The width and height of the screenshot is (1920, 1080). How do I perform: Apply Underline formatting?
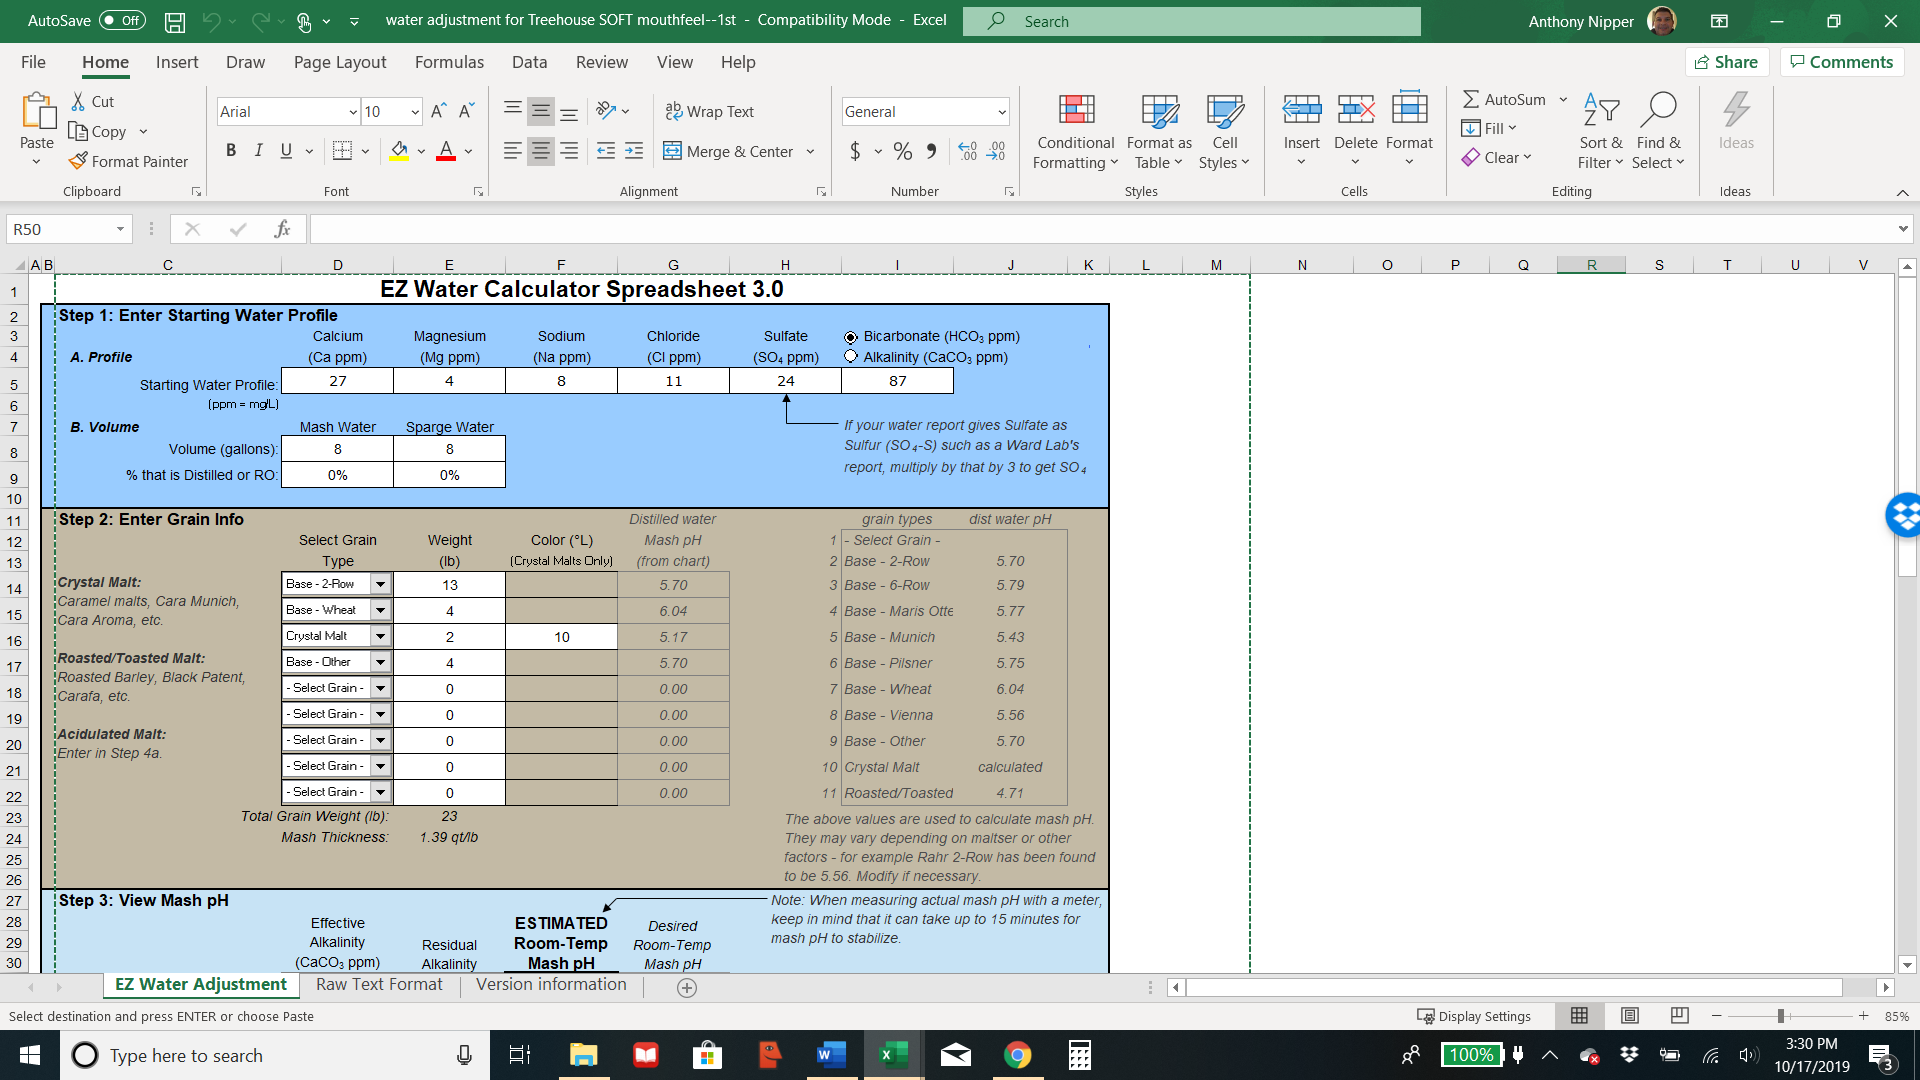pyautogui.click(x=286, y=151)
